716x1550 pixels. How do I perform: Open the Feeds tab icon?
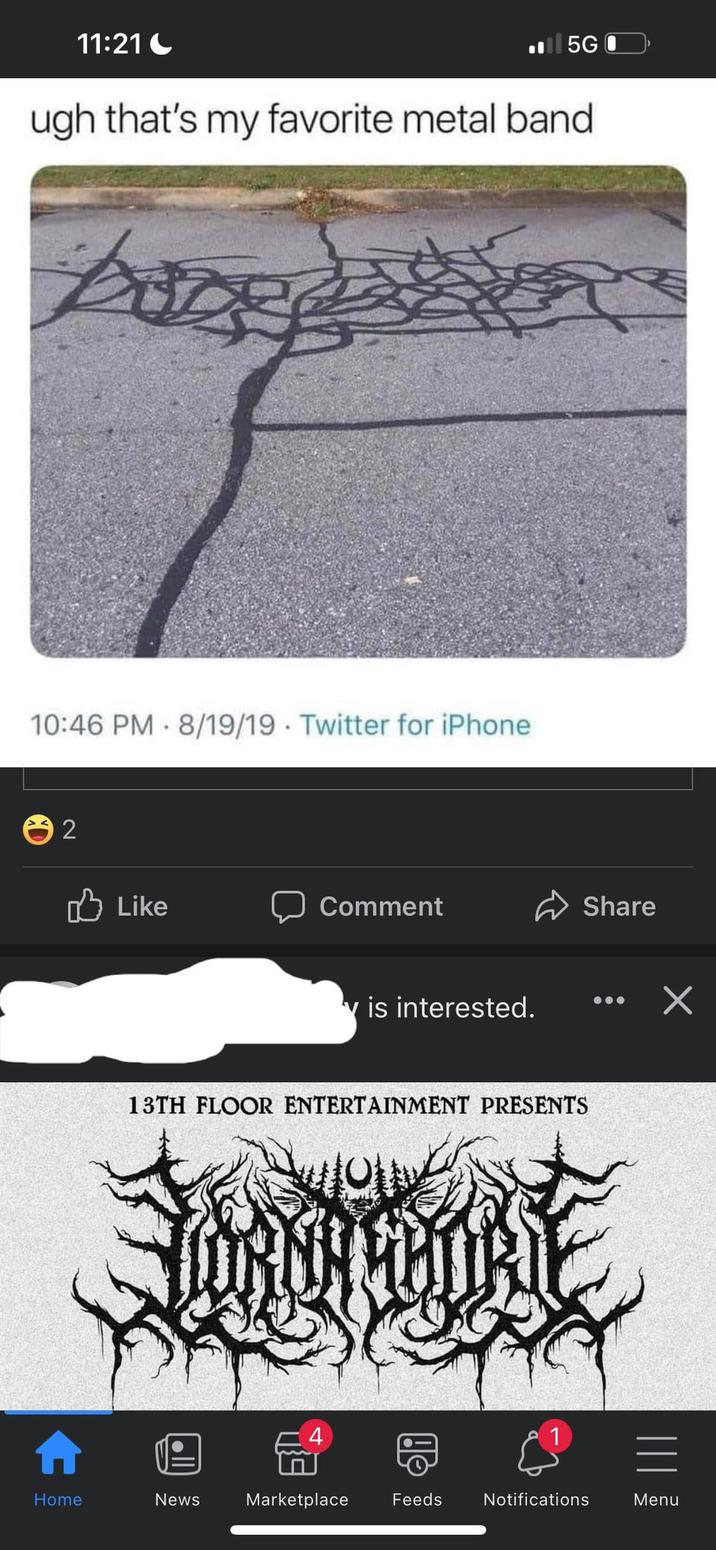point(417,1454)
